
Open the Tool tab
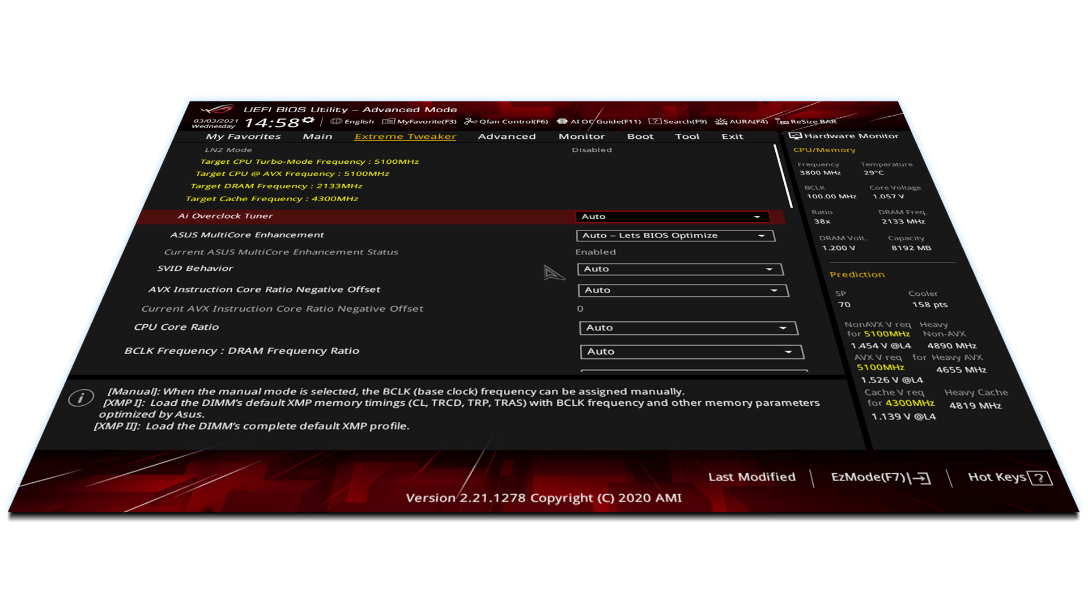687,137
